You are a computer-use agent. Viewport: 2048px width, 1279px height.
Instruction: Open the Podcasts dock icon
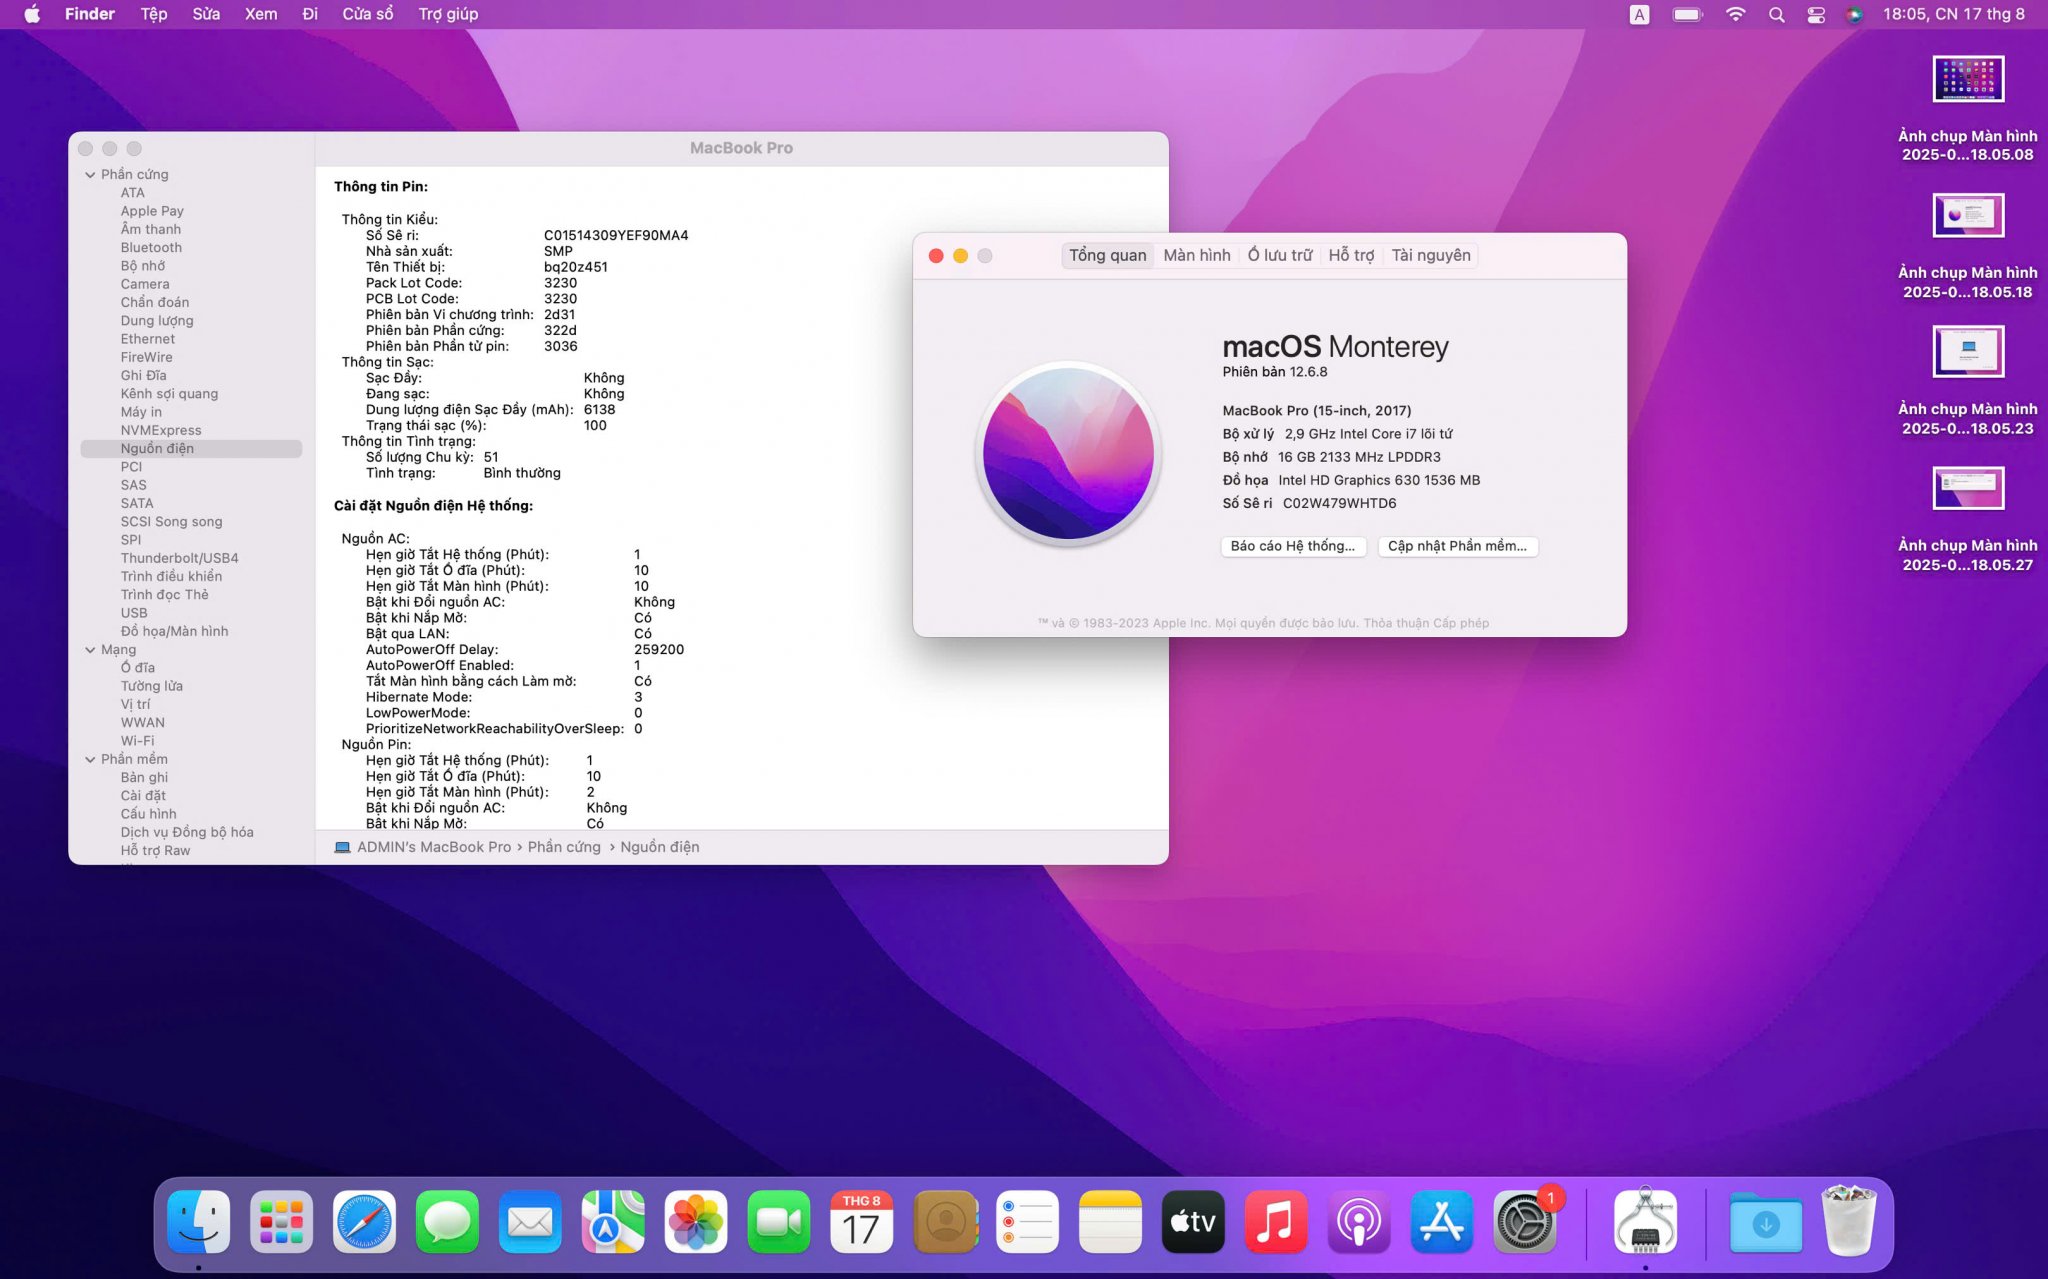click(1358, 1222)
